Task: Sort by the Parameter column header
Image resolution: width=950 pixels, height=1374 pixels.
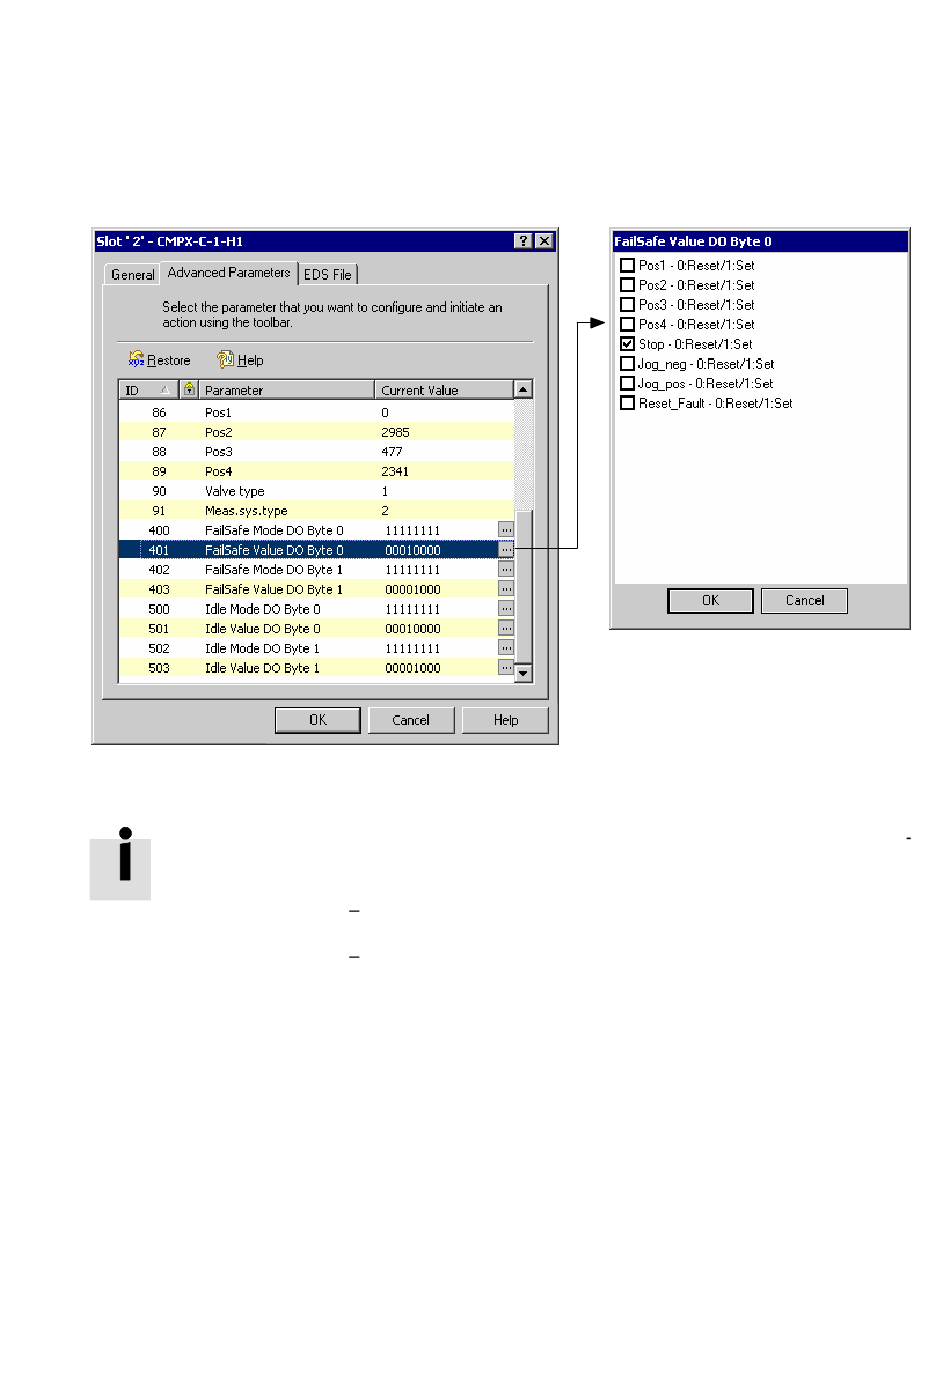Action: (286, 389)
